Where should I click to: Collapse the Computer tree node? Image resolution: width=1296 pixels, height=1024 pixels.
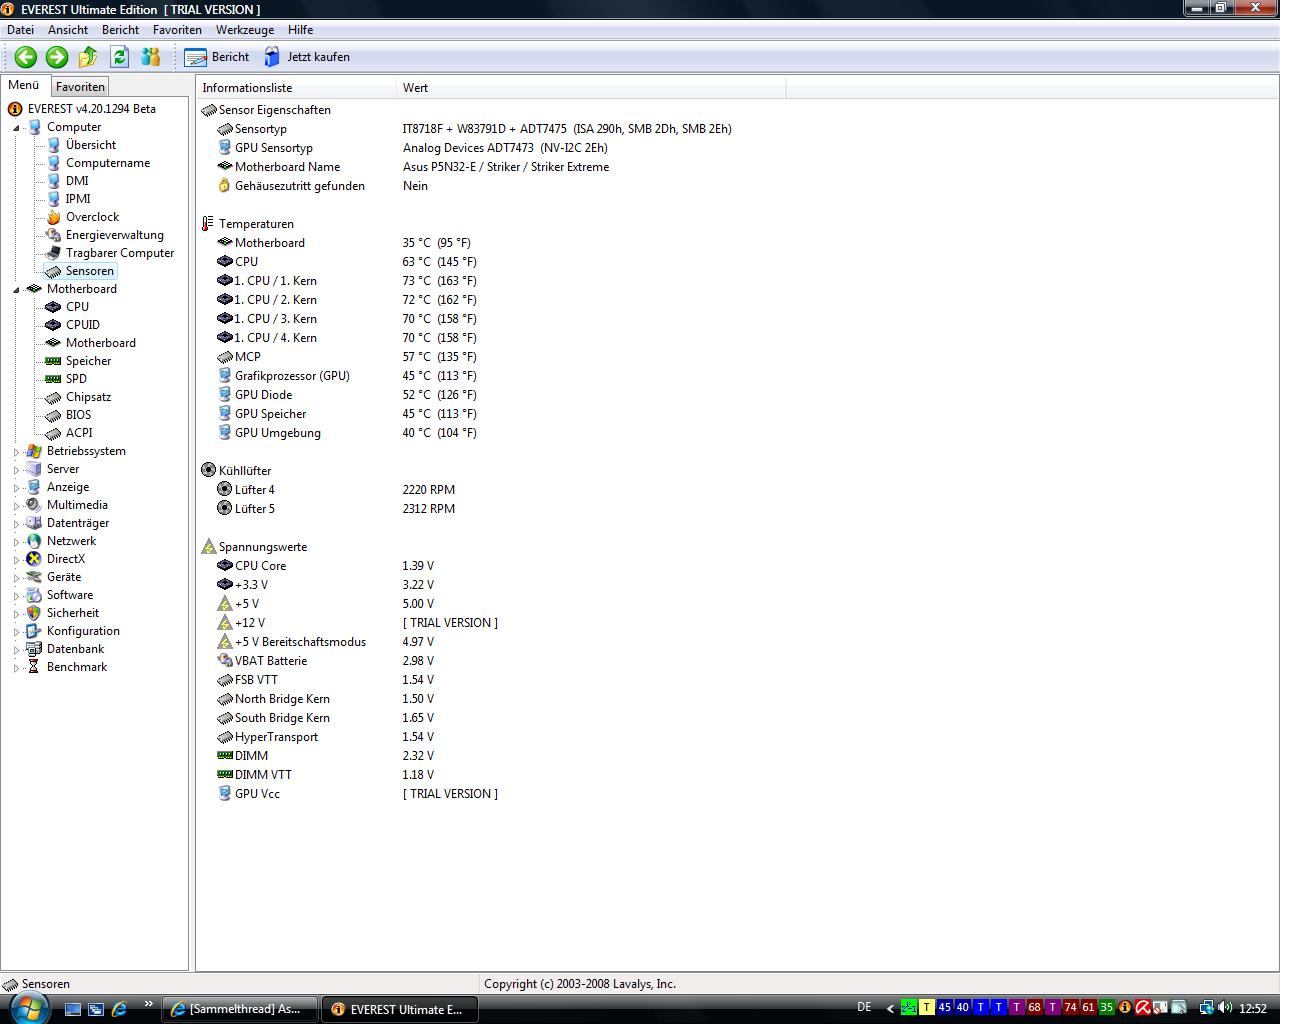coord(16,128)
